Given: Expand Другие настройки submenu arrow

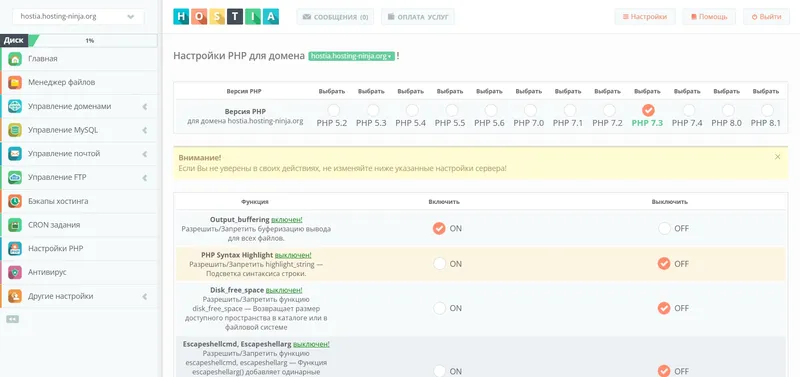Looking at the screenshot, I should 145,296.
